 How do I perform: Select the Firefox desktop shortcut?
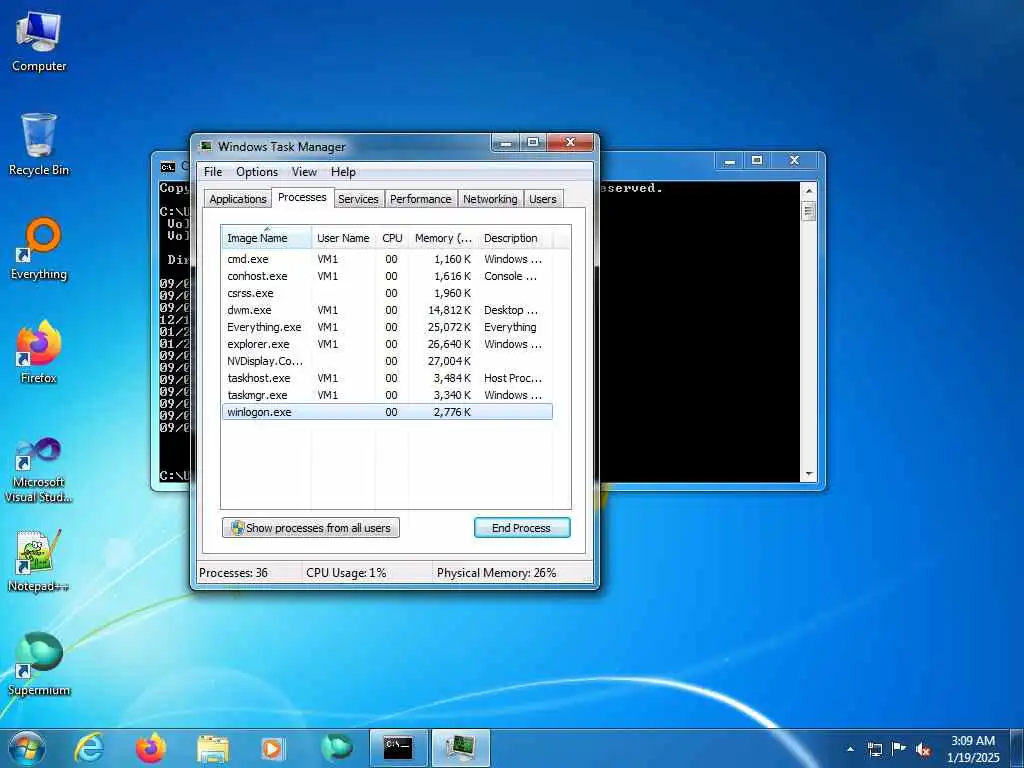(x=39, y=353)
